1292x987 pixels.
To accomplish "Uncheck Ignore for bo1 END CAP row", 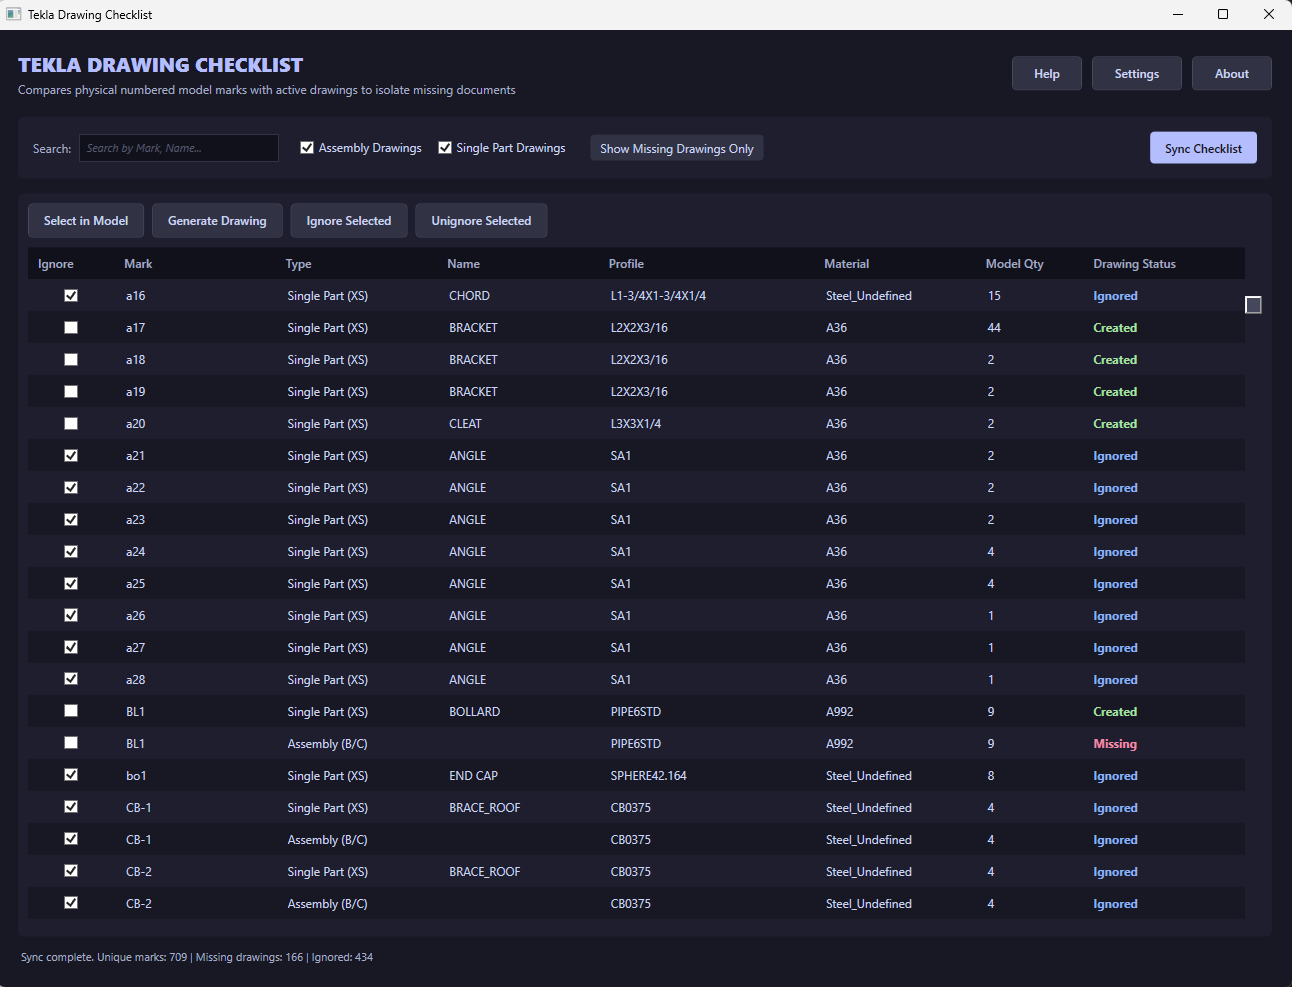I will click(71, 775).
